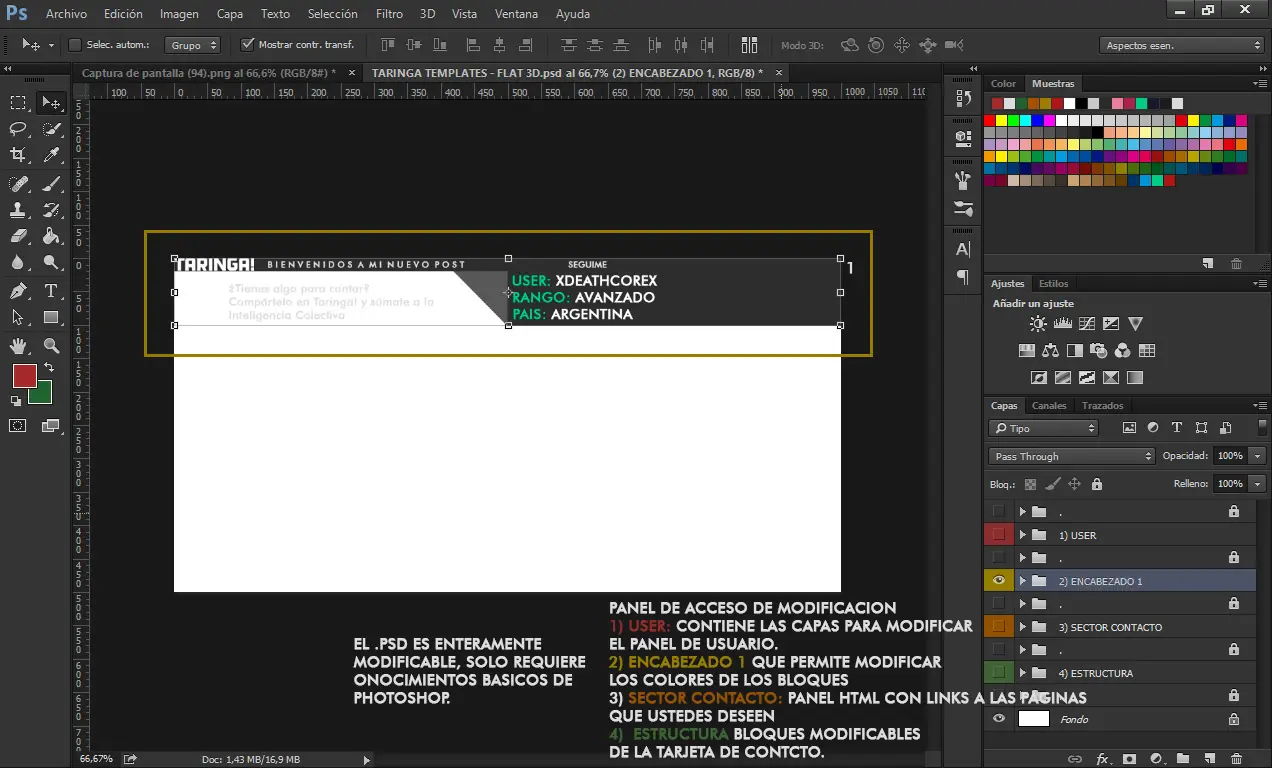Screen dimensions: 1272x768
Task: Add a Curves adjustment
Action: coord(1086,324)
